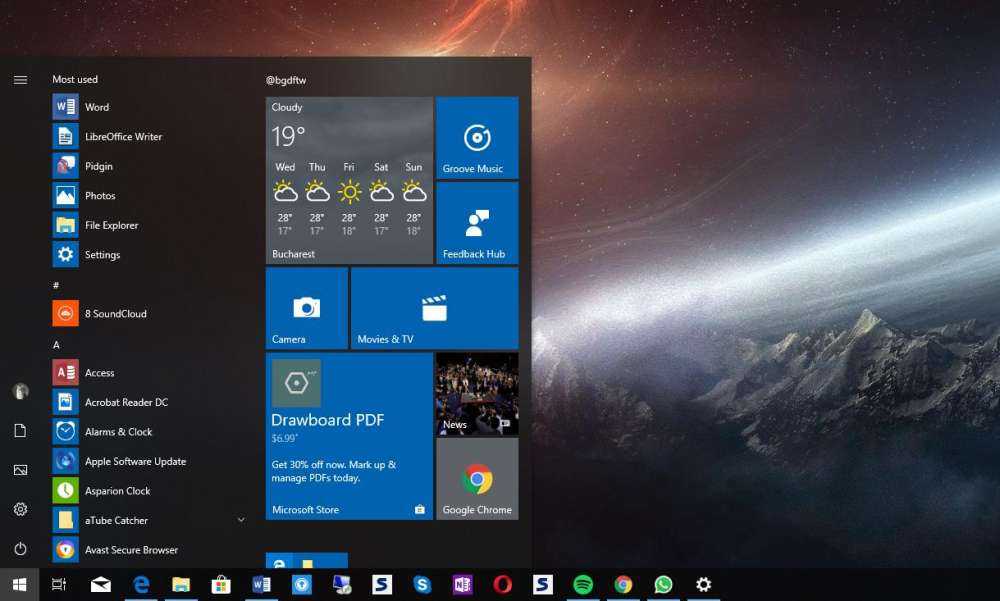Launch Google Chrome from its tile

point(477,478)
